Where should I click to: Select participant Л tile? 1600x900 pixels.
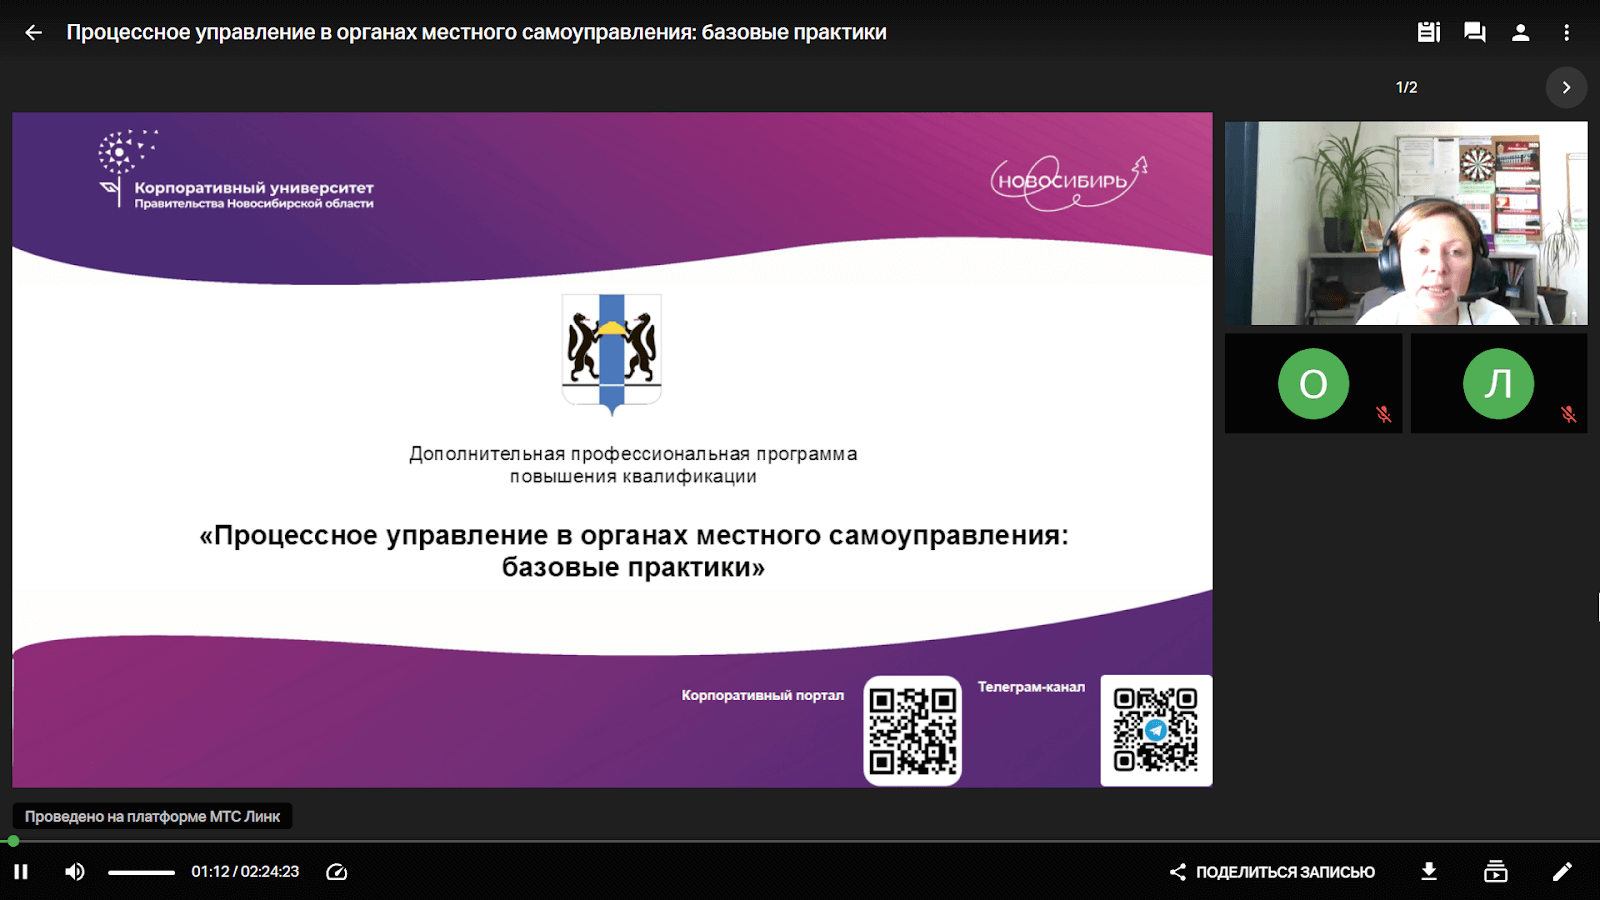tap(1498, 384)
